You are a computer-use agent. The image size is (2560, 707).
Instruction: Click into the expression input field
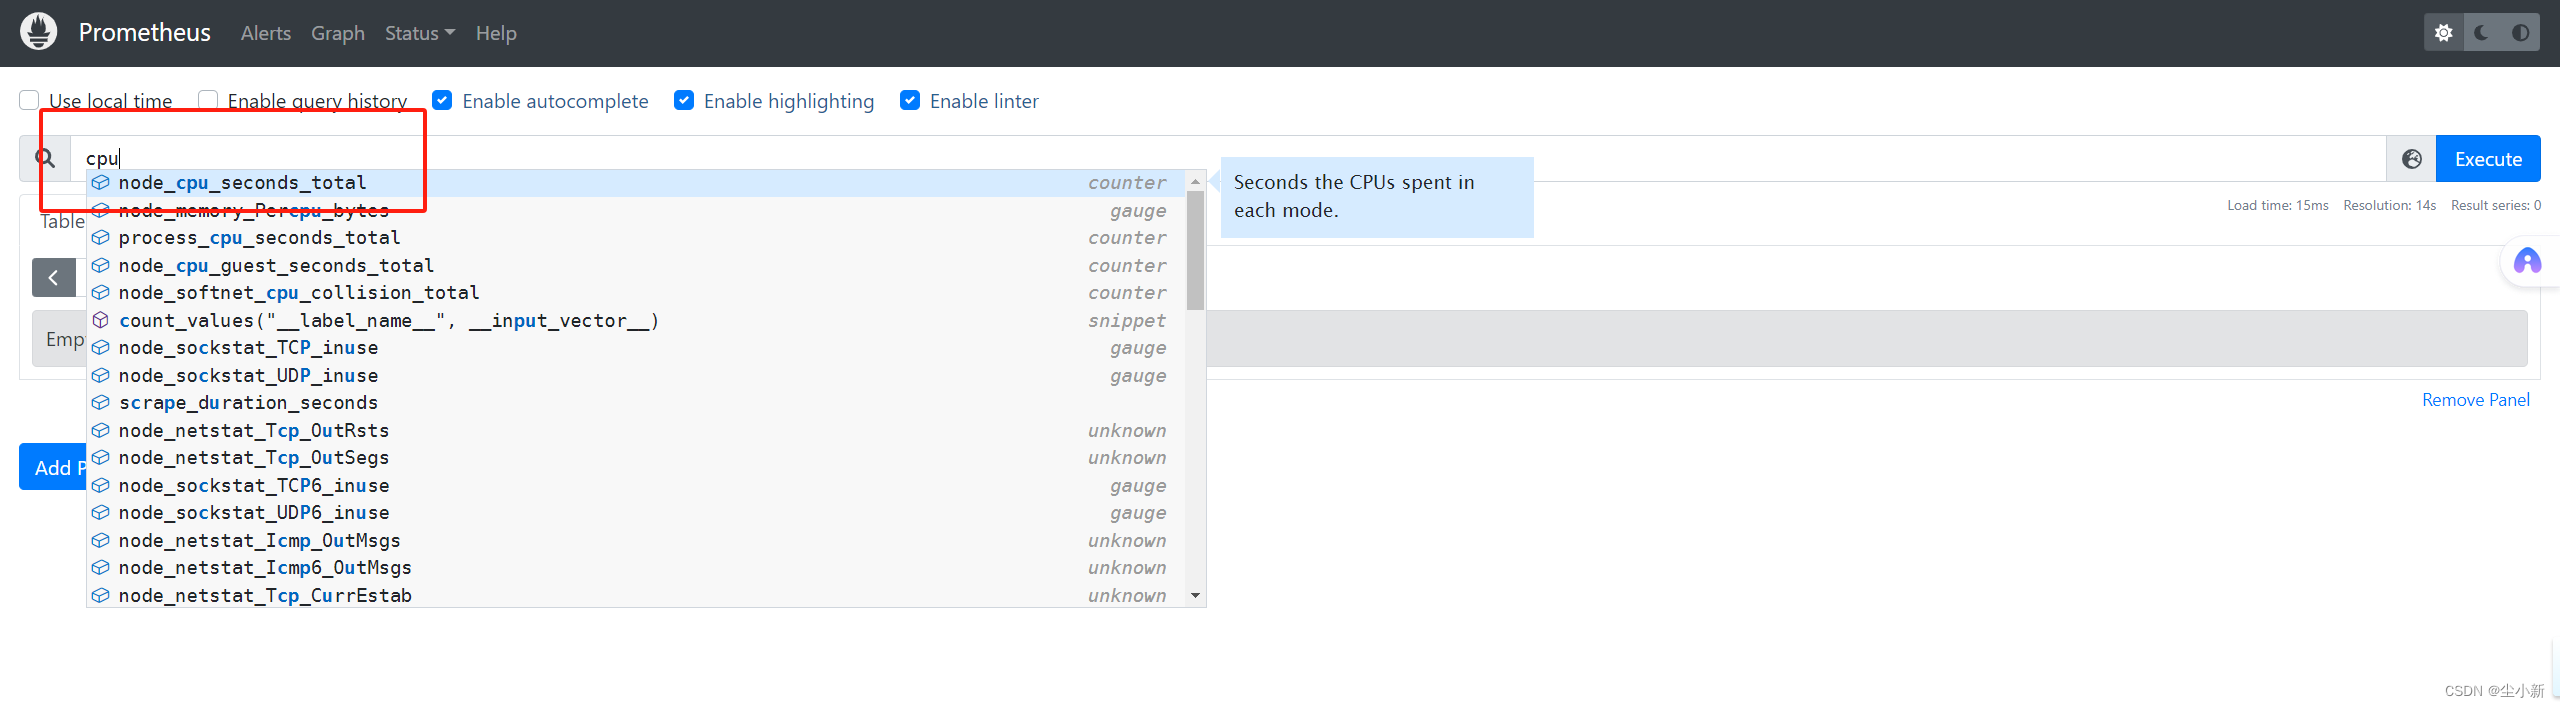tap(1228, 158)
